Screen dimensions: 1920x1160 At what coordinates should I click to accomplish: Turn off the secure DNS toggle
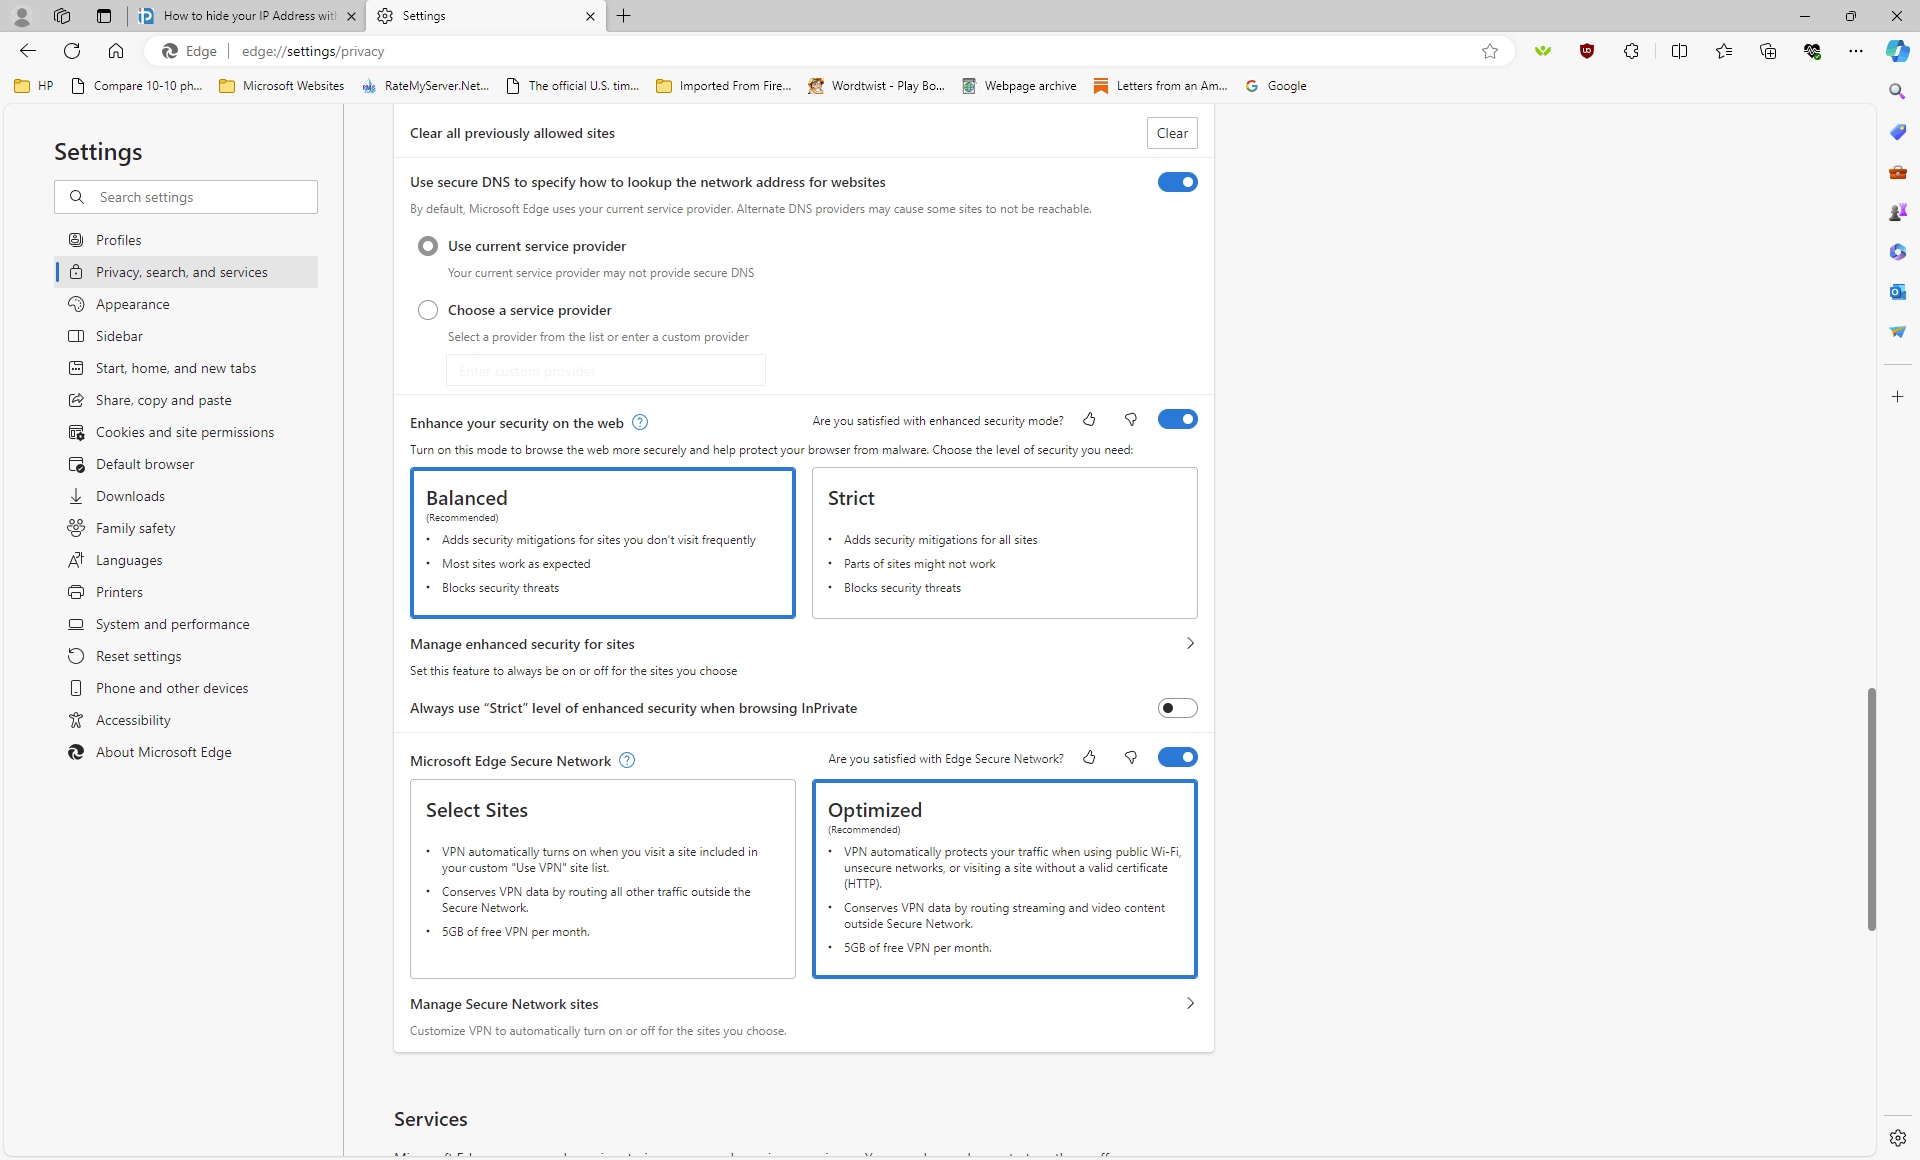pos(1177,182)
